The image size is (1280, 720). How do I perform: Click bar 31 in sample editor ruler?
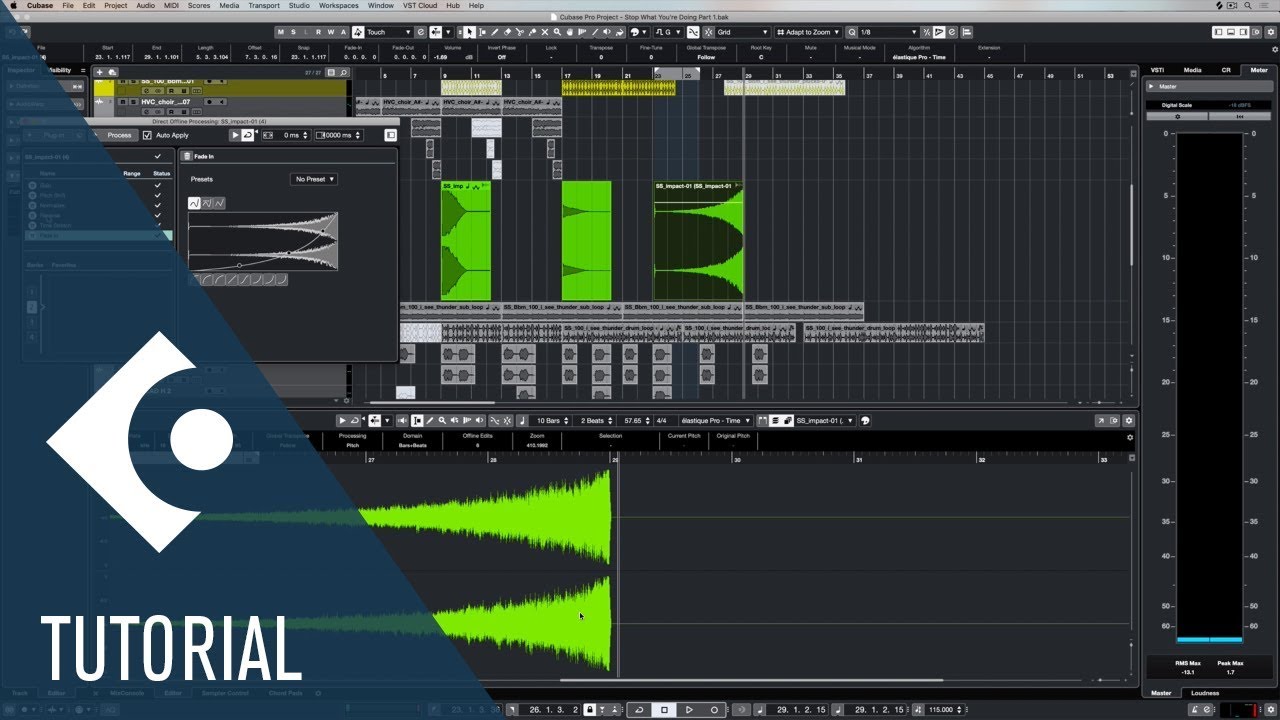(x=858, y=459)
